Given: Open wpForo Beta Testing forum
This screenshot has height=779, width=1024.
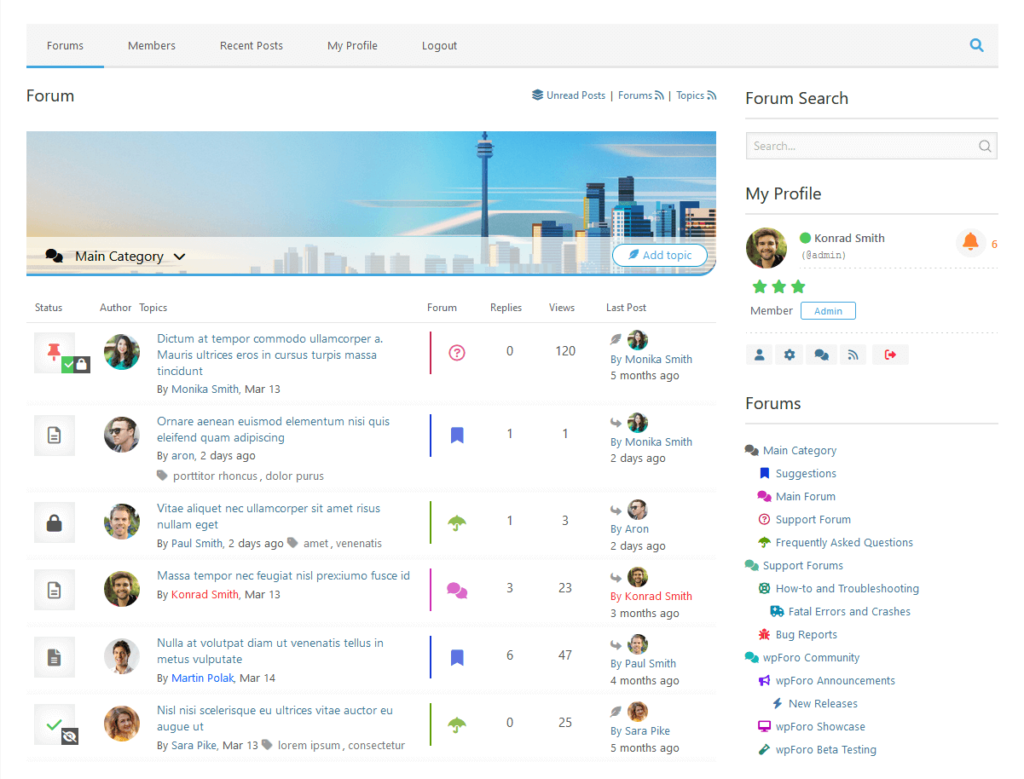Looking at the screenshot, I should [826, 750].
